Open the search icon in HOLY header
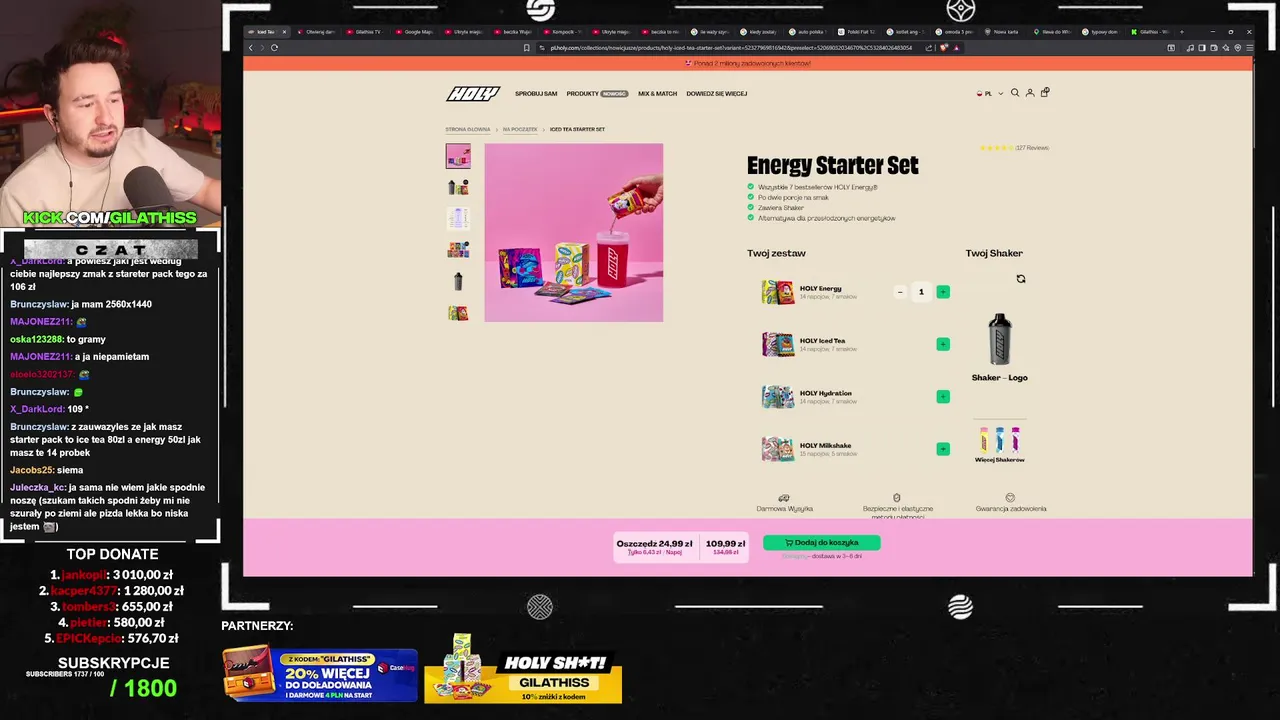This screenshot has height=720, width=1280. click(1015, 93)
